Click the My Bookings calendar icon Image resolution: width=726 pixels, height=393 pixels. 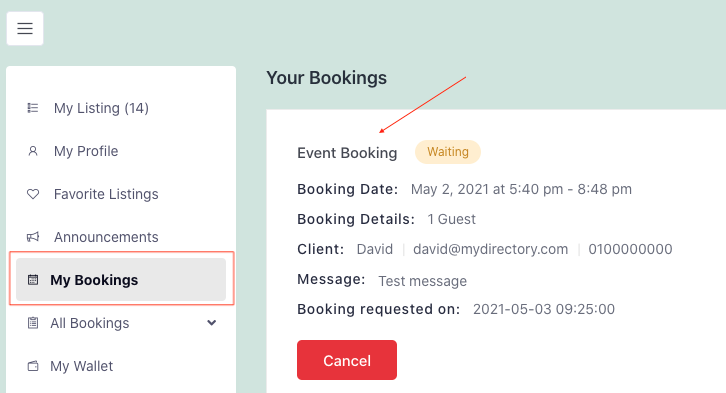click(x=33, y=280)
